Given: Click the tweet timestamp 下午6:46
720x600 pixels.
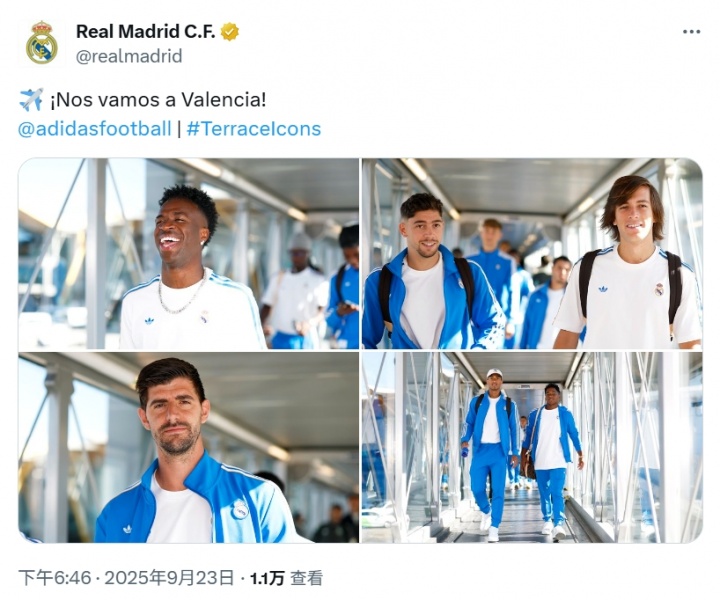Looking at the screenshot, I should (55, 578).
